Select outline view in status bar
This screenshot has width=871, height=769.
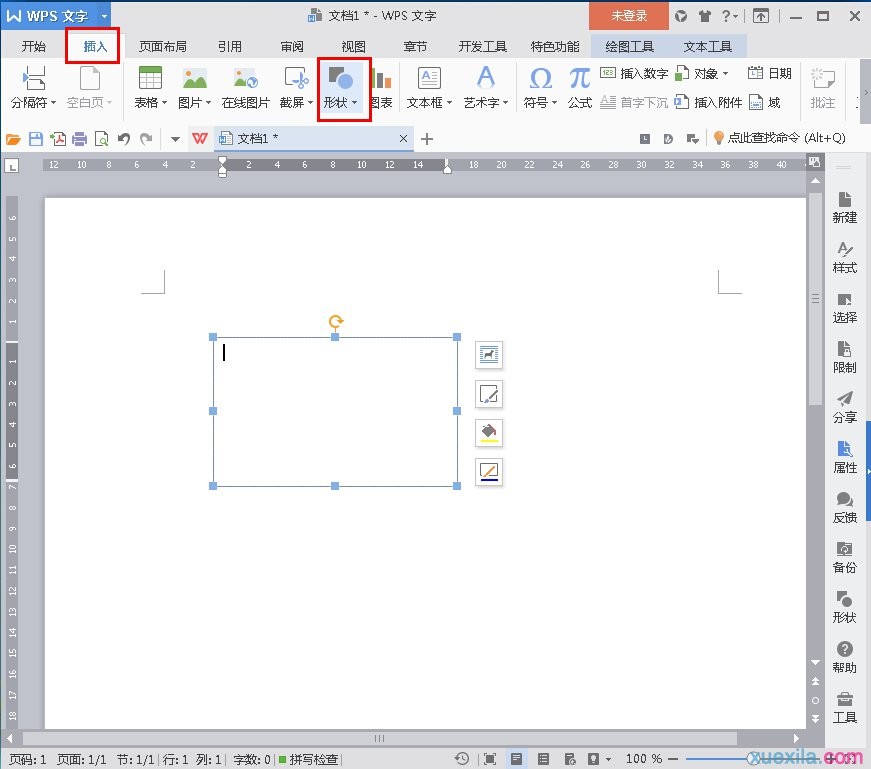point(543,758)
